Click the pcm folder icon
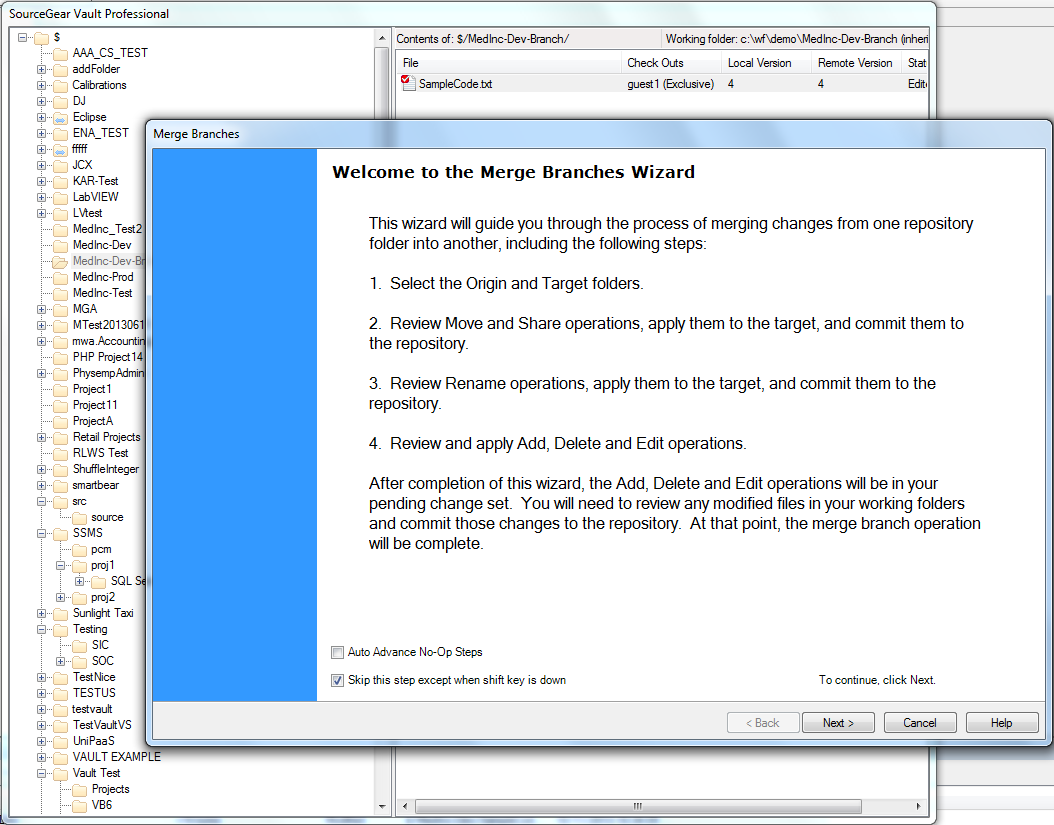 (79, 550)
